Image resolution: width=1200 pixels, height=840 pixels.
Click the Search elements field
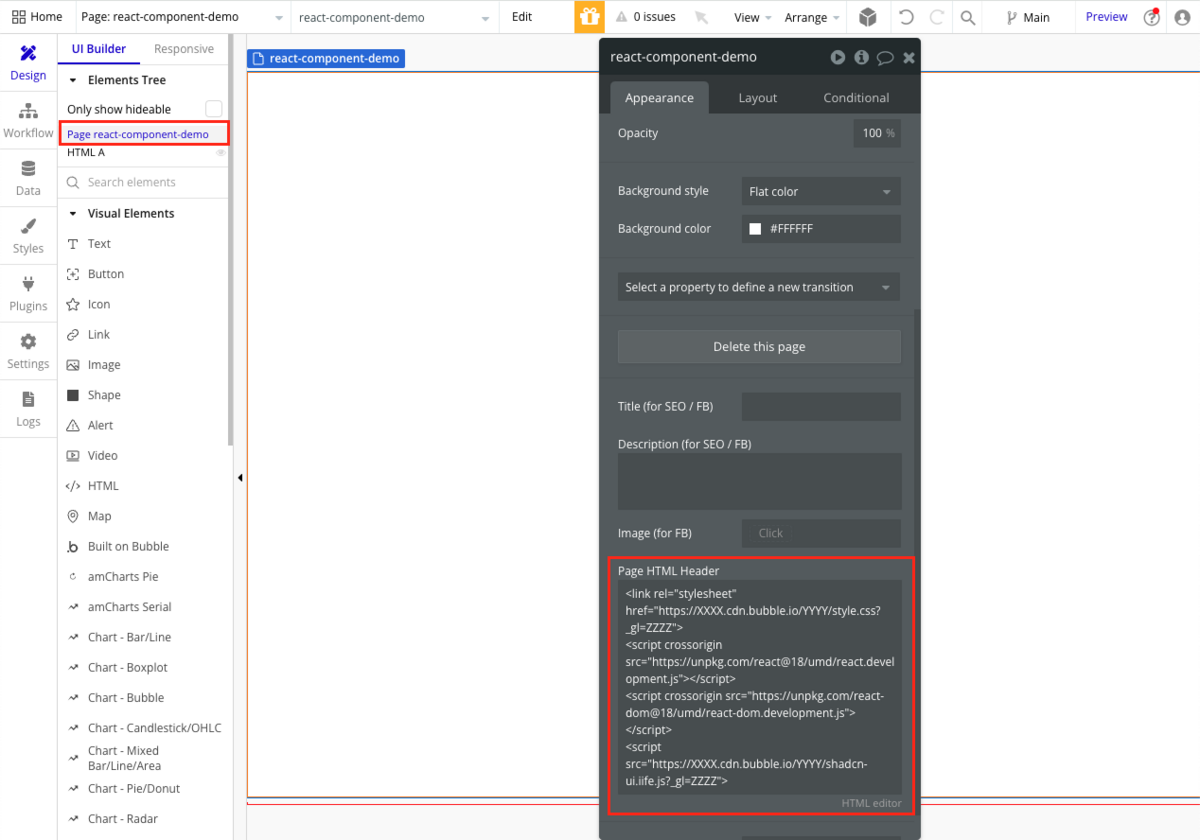(x=145, y=182)
